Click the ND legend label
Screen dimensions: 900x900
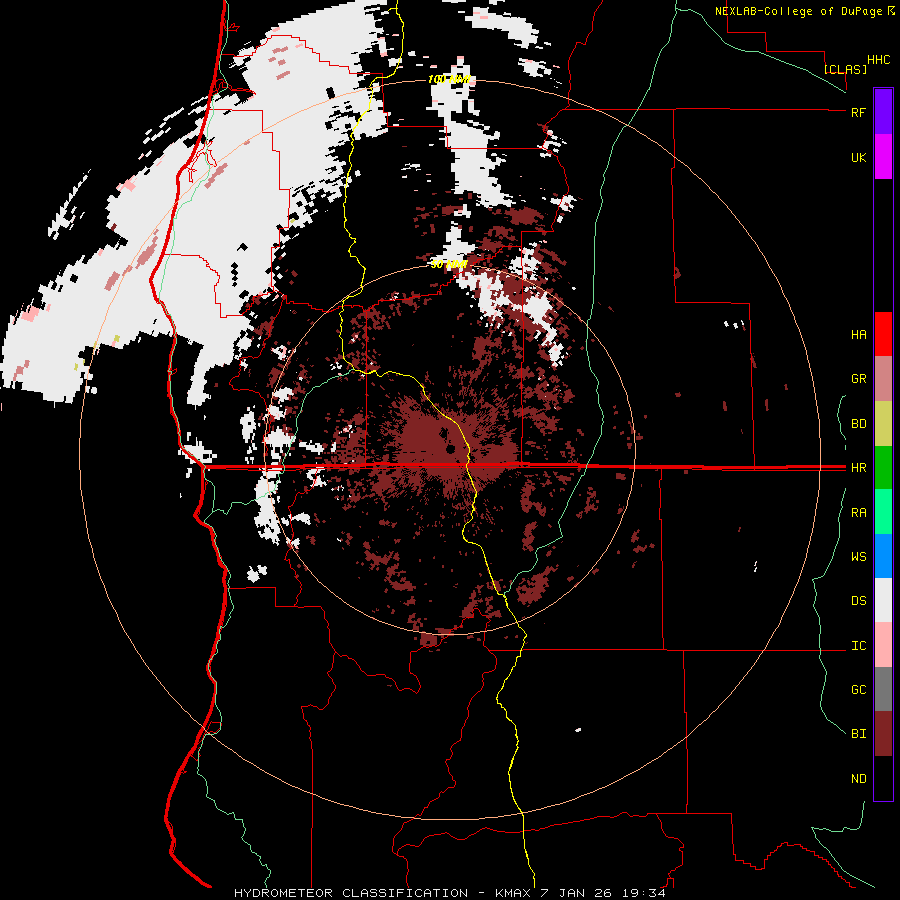(858, 779)
